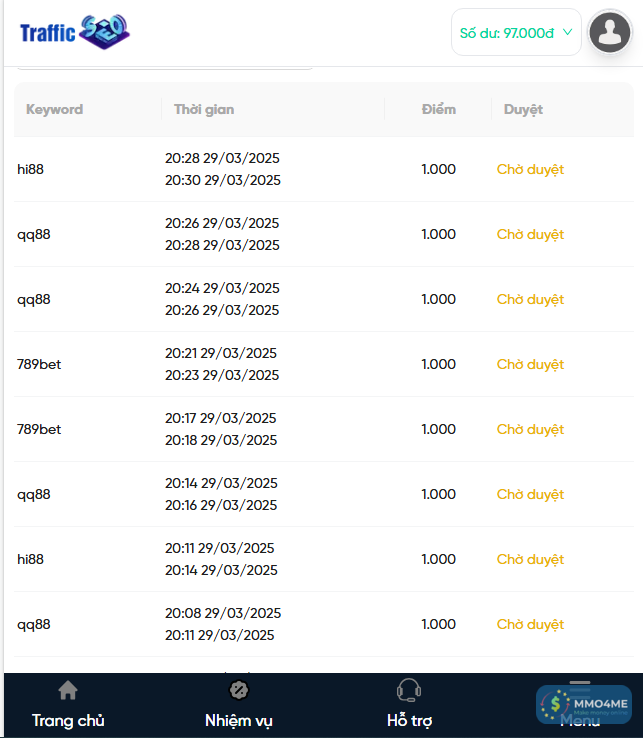This screenshot has width=643, height=738.
Task: Click the Duyệt column header
Action: (x=523, y=109)
